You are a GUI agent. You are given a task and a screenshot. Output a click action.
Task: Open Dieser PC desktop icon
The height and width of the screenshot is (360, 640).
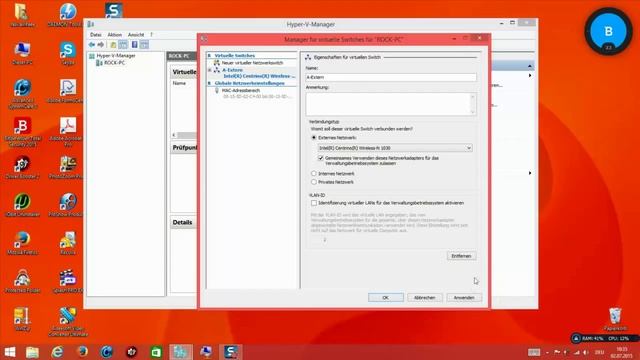point(22,53)
